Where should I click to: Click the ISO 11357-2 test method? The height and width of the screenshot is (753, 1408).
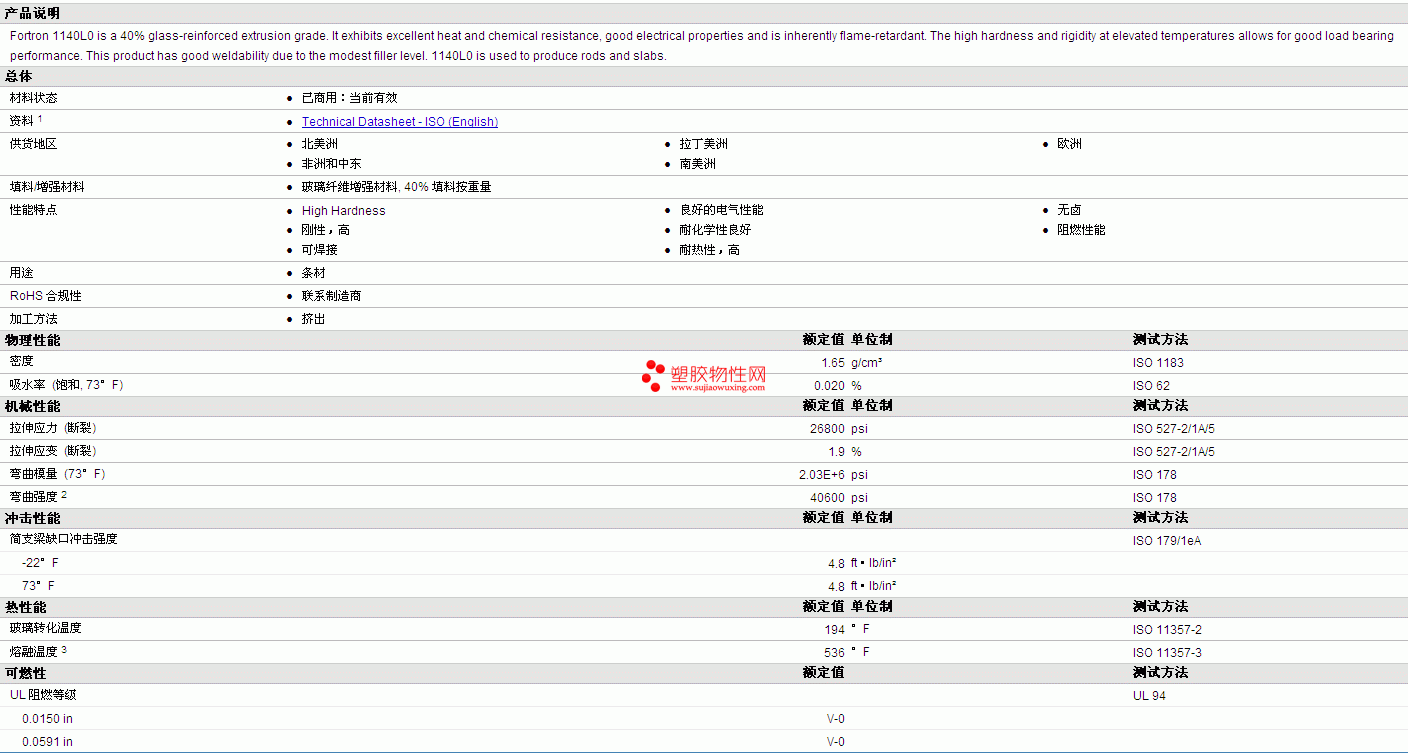tap(1167, 630)
